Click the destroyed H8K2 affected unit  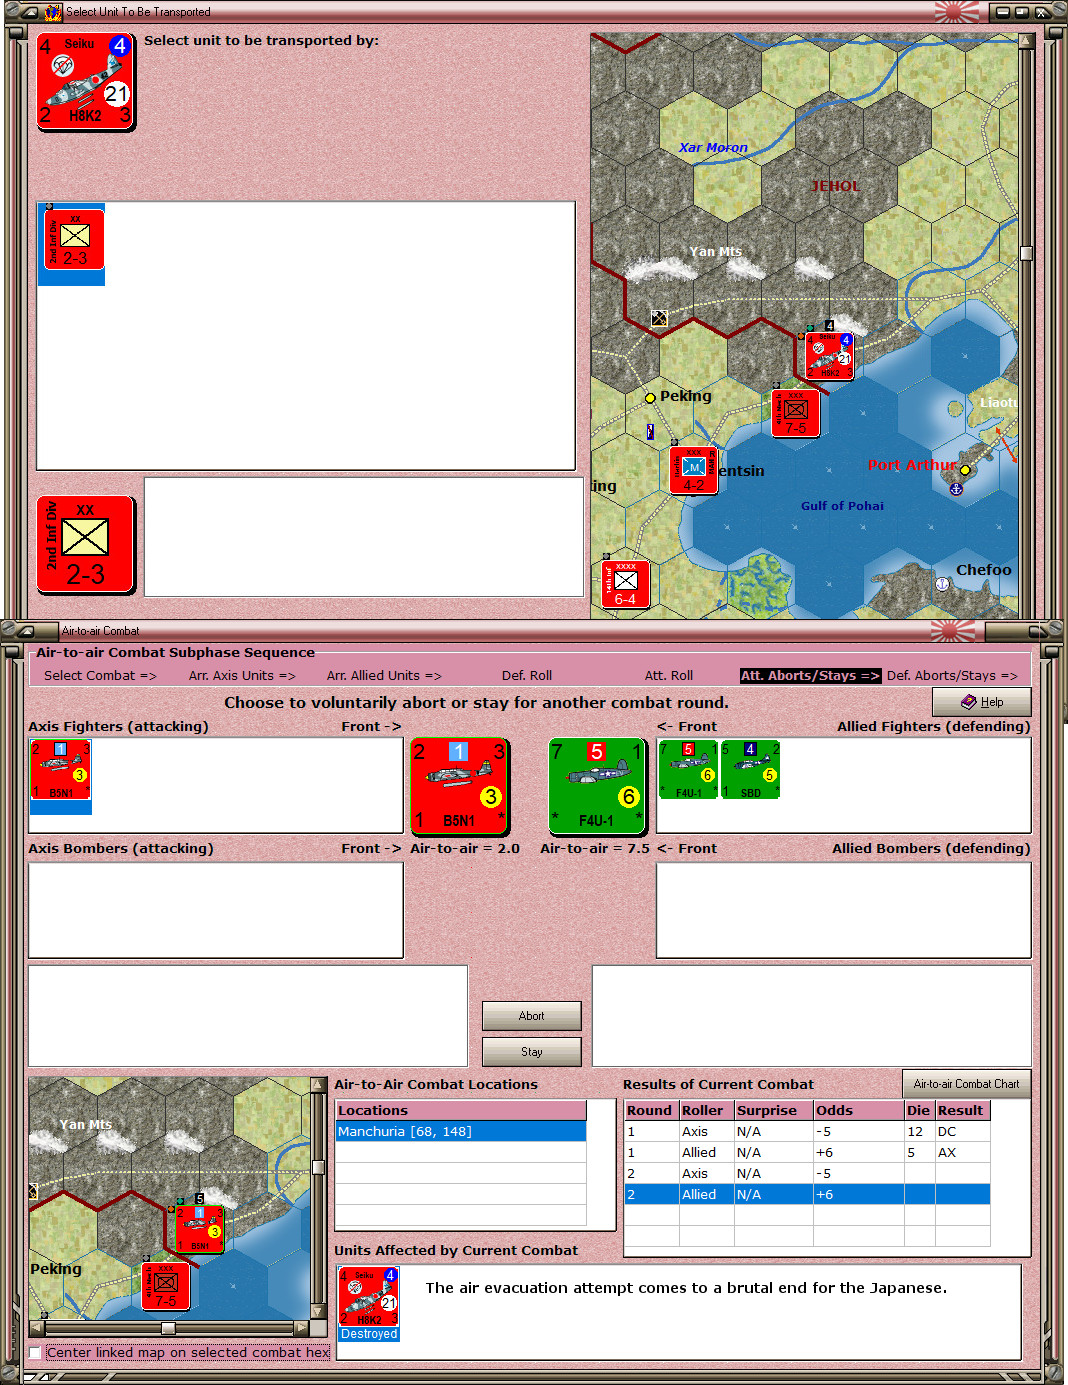coord(369,1303)
